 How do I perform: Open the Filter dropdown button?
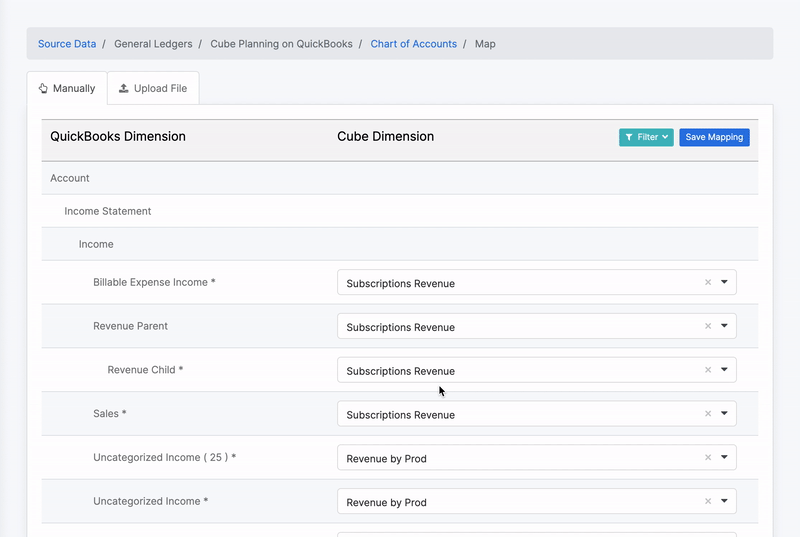click(x=646, y=137)
